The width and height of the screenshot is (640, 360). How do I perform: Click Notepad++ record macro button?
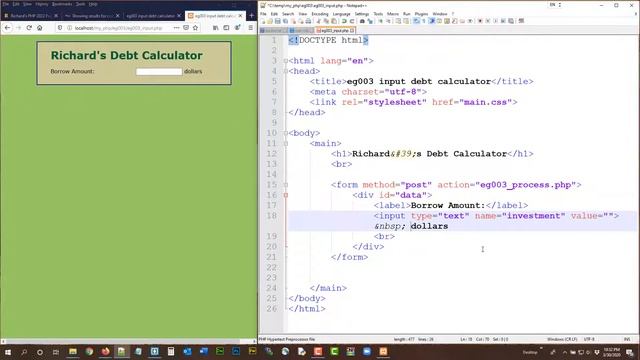(x=480, y=21)
